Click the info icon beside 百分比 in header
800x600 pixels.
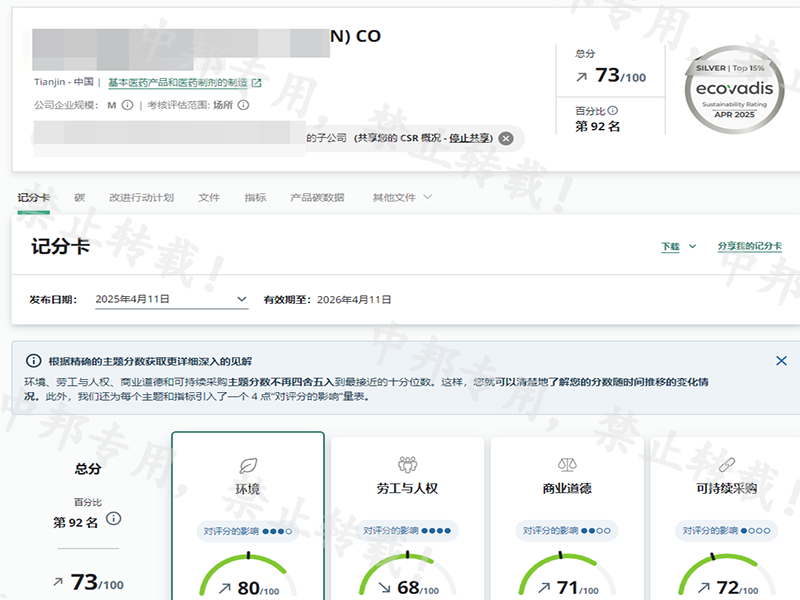[613, 111]
